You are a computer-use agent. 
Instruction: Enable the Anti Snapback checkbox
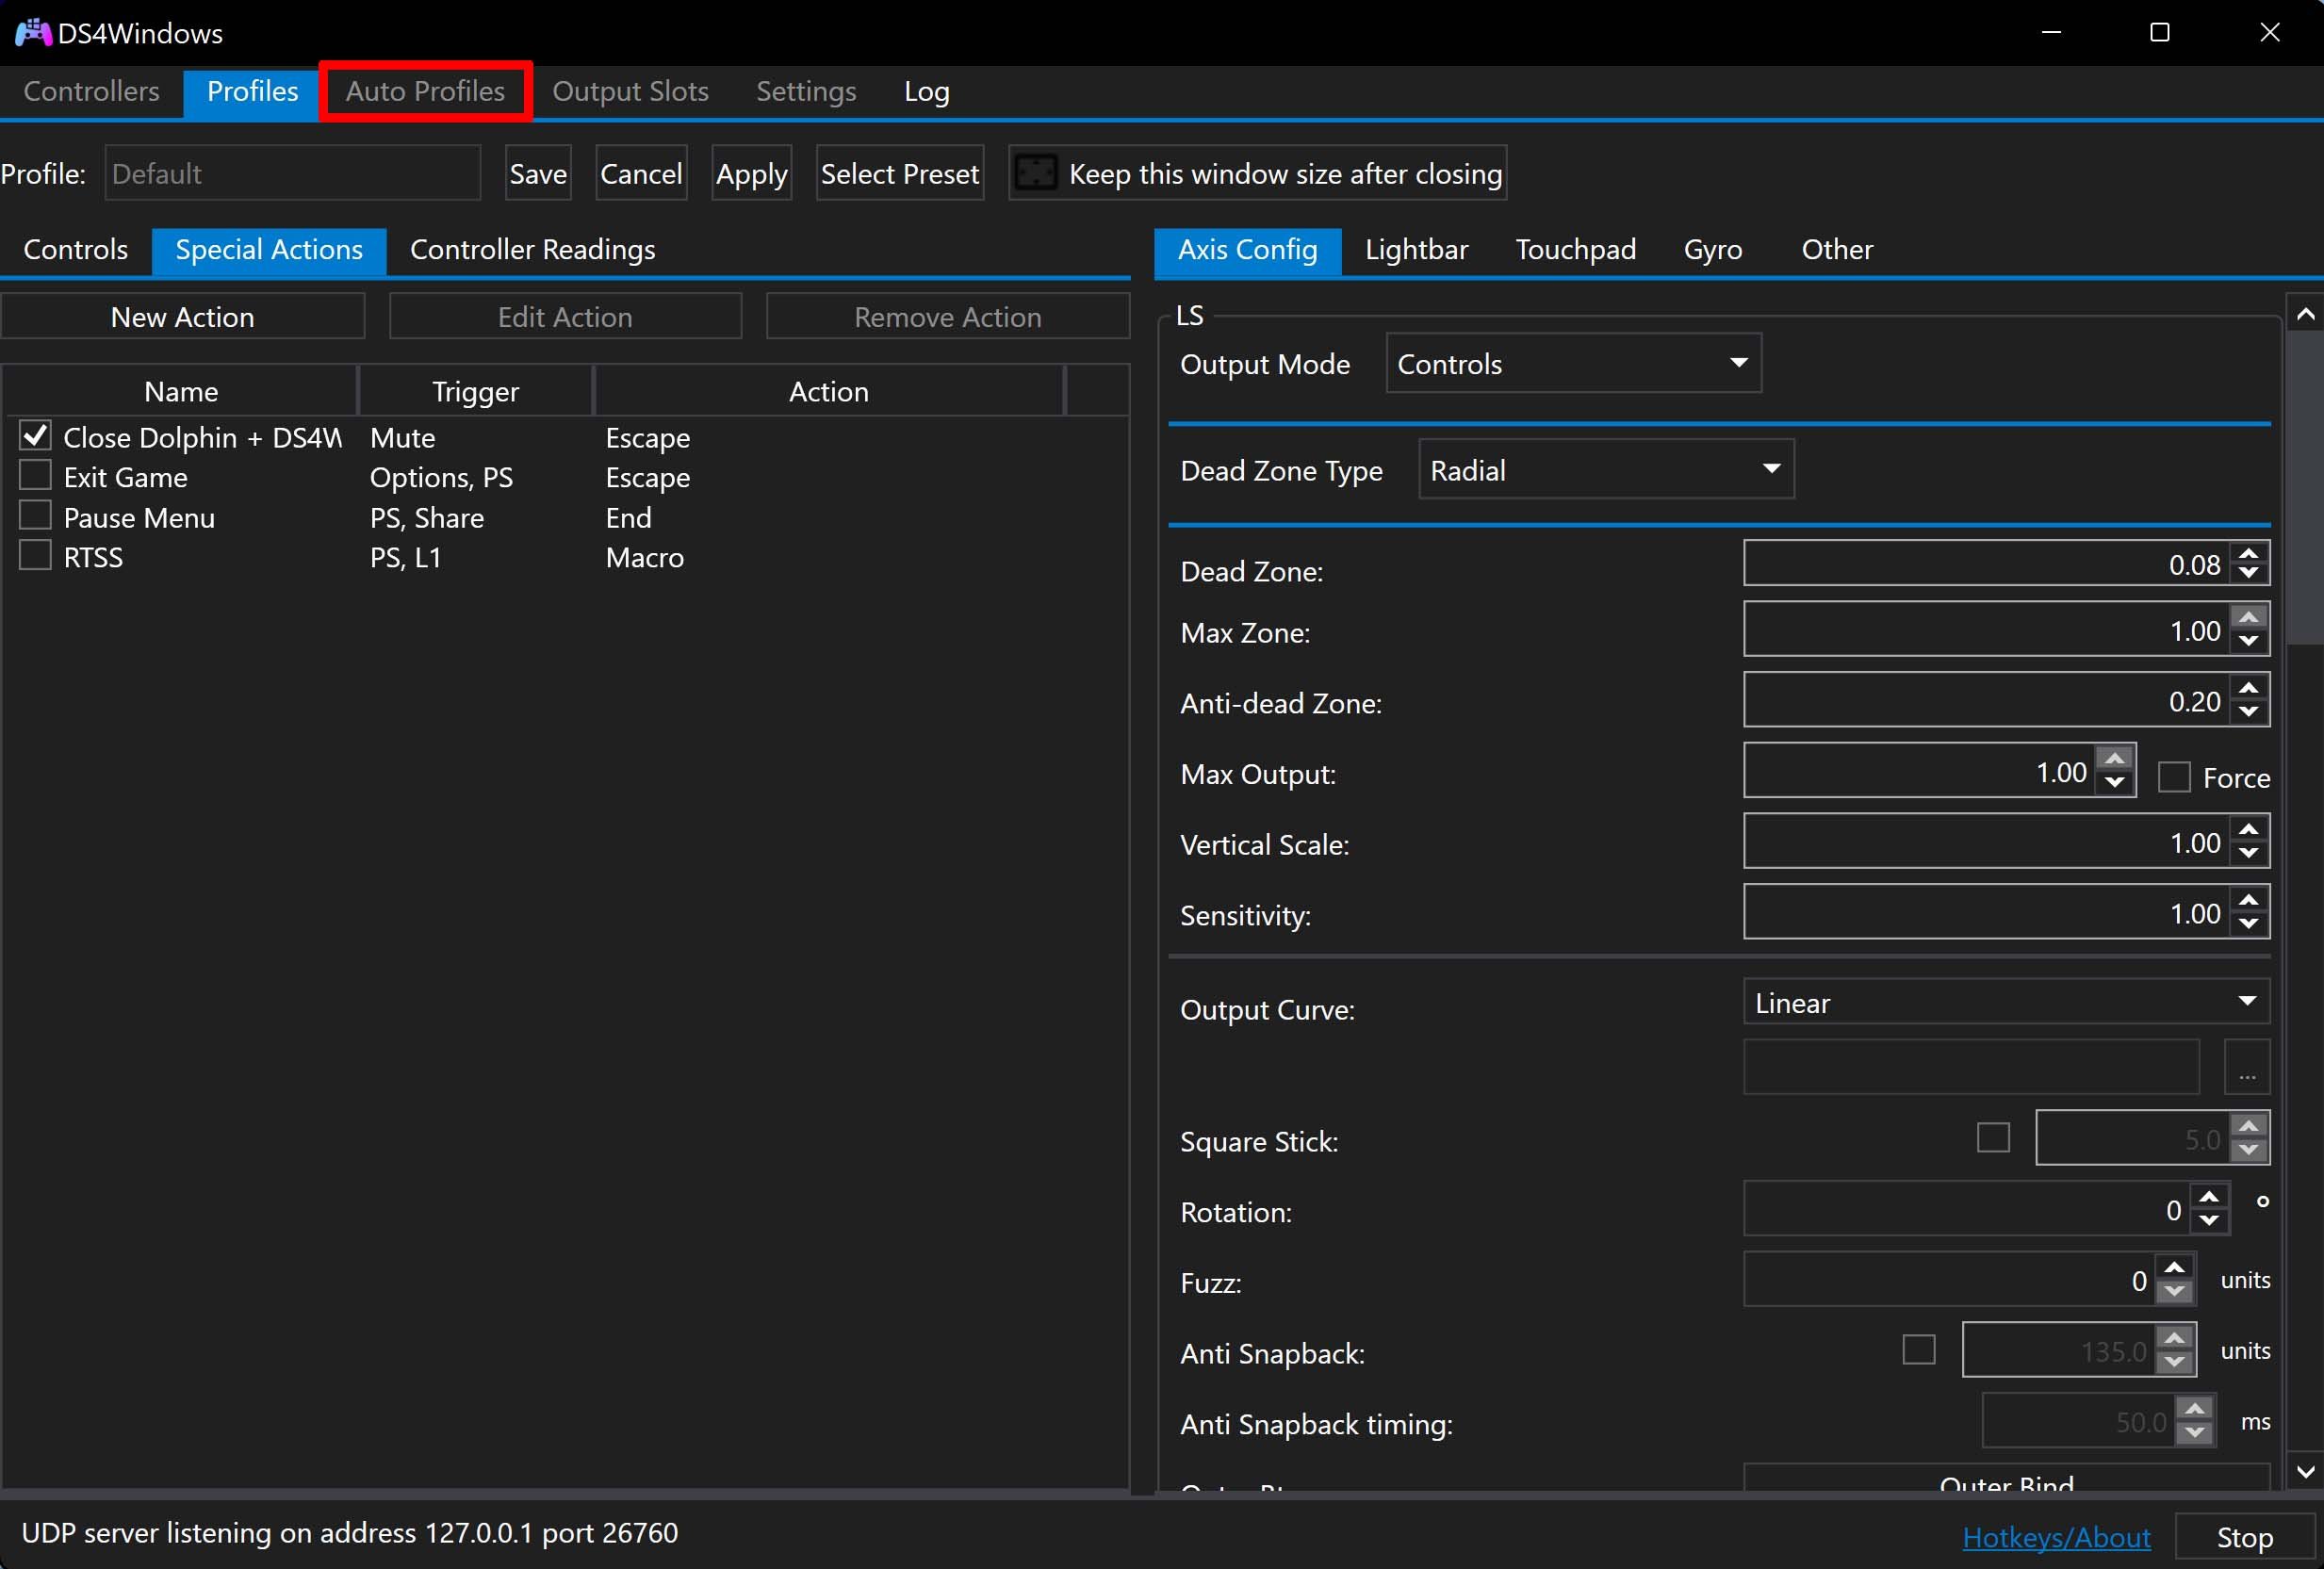click(1918, 1350)
